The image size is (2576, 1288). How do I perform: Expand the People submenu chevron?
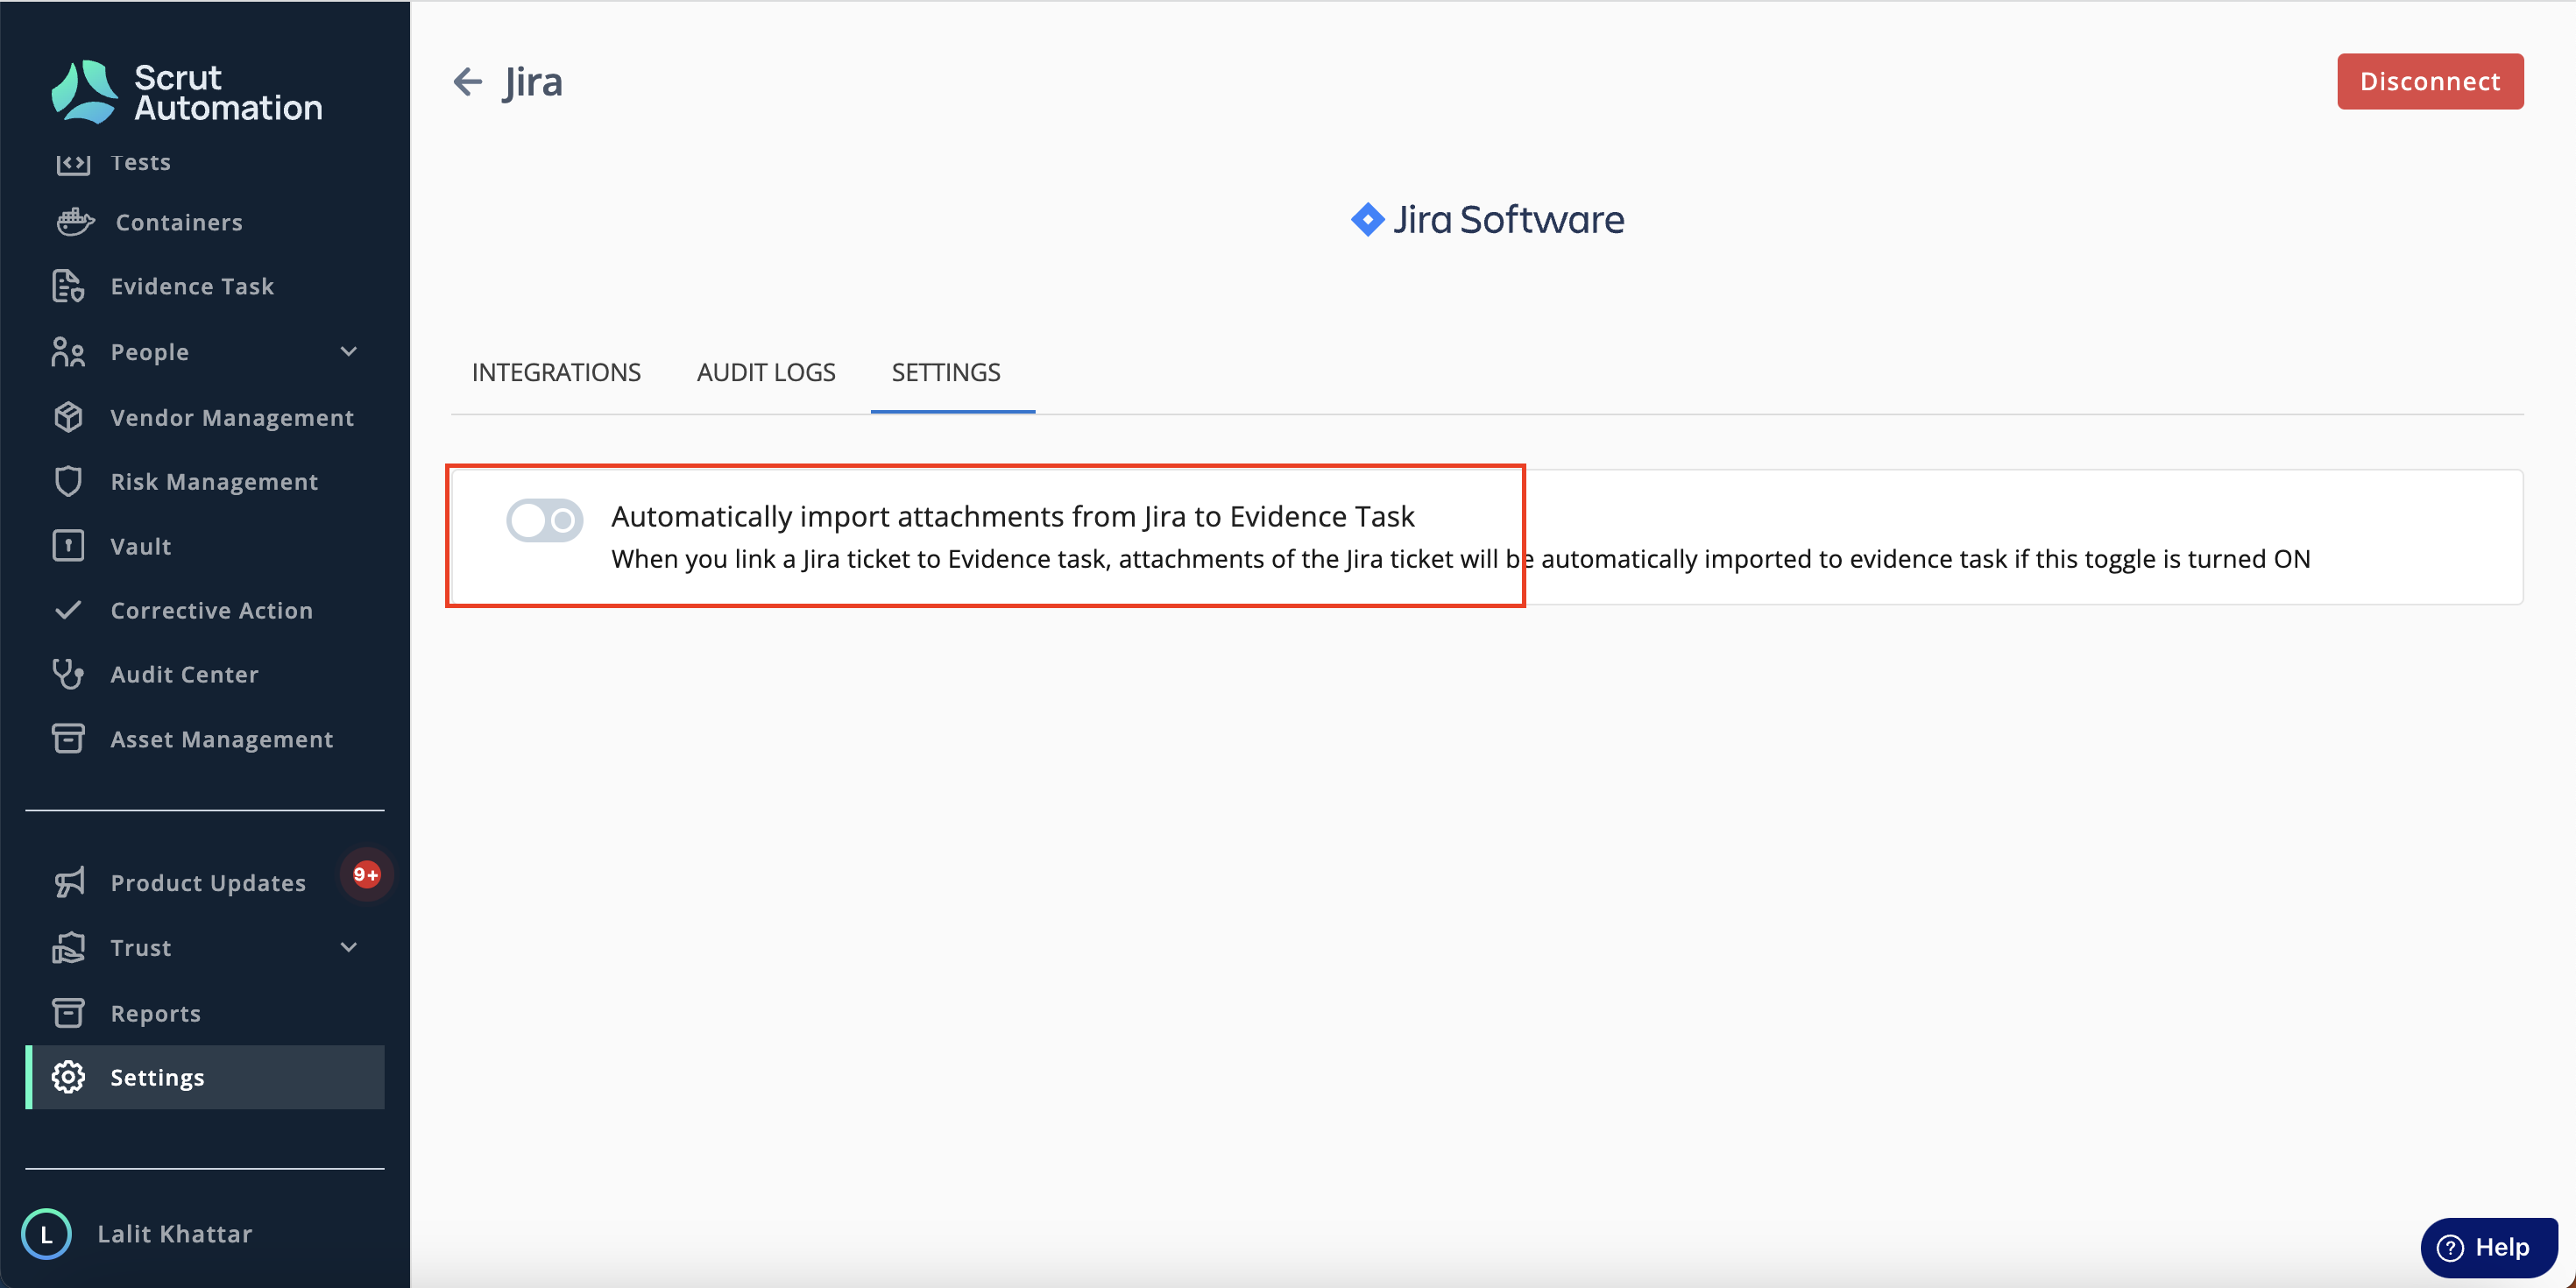[x=348, y=352]
